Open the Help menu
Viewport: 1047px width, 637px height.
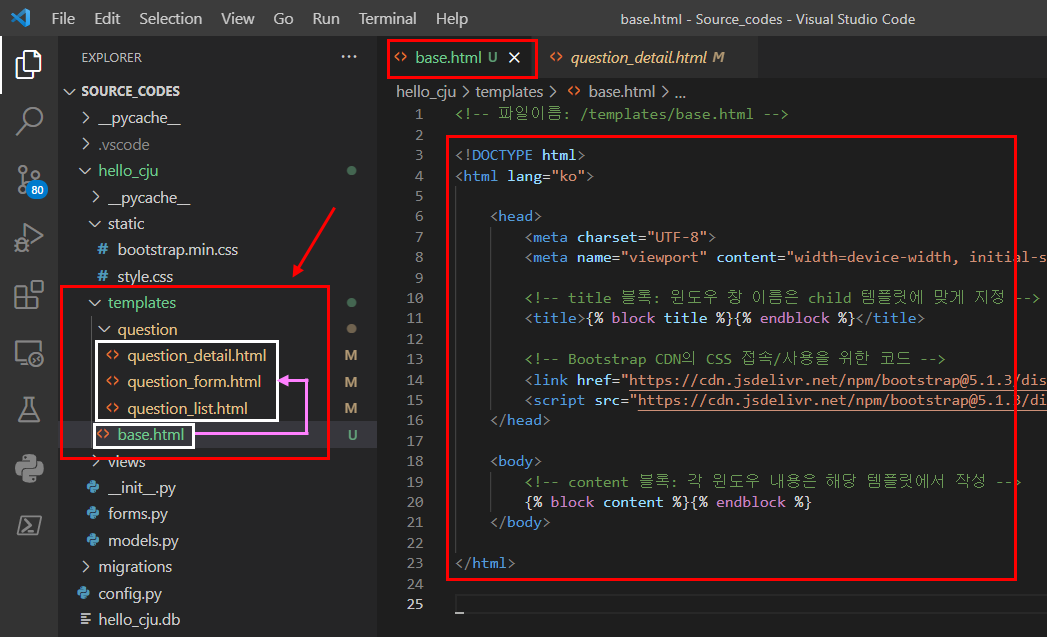tap(451, 19)
